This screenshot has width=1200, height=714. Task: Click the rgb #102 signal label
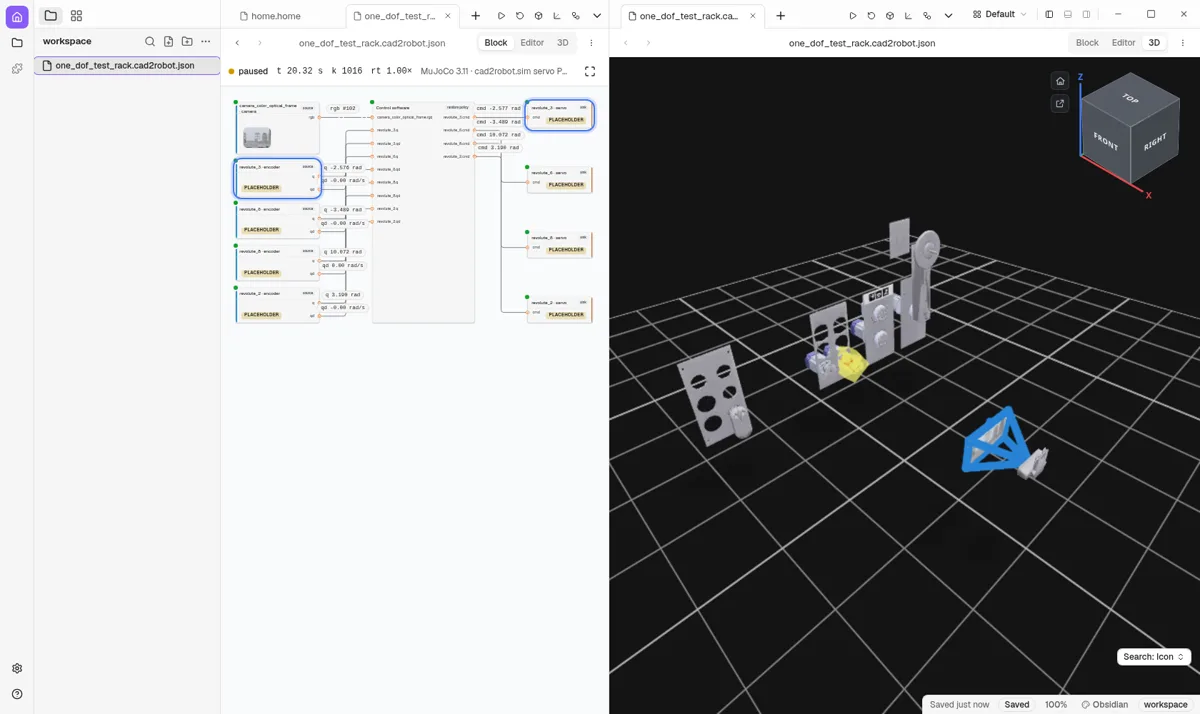tap(343, 108)
